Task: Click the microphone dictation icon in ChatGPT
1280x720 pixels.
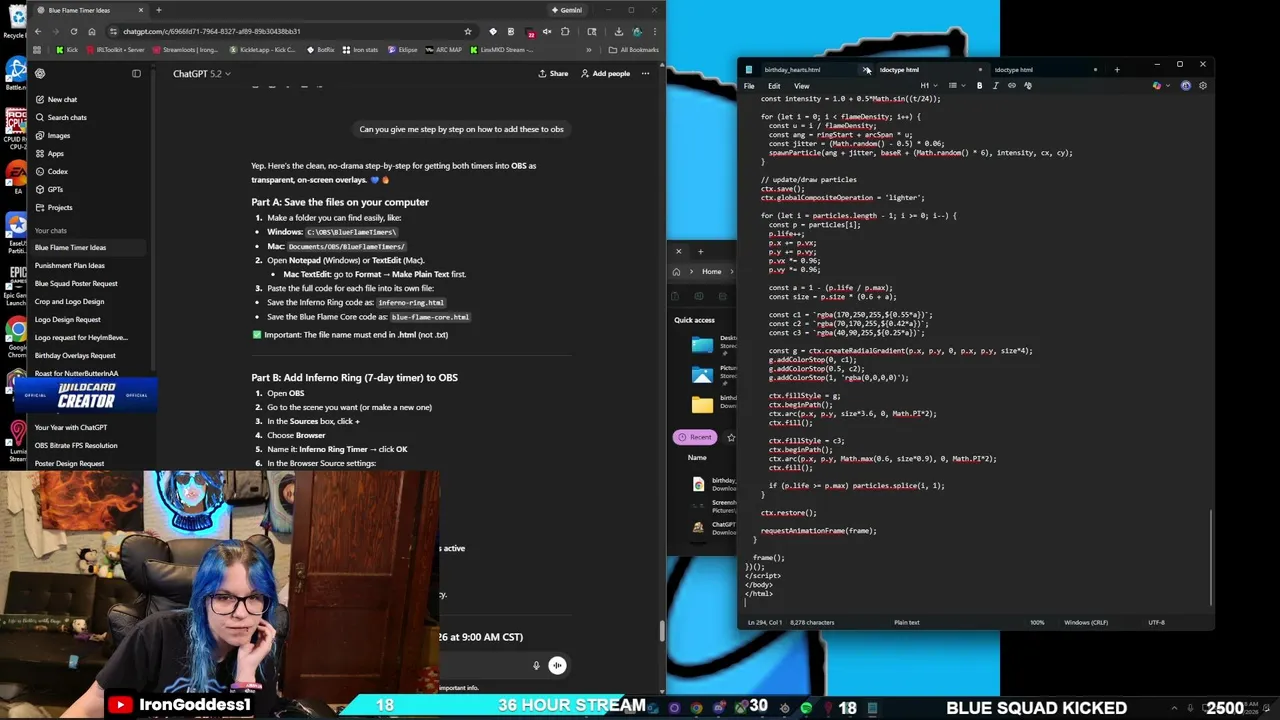Action: pyautogui.click(x=536, y=665)
